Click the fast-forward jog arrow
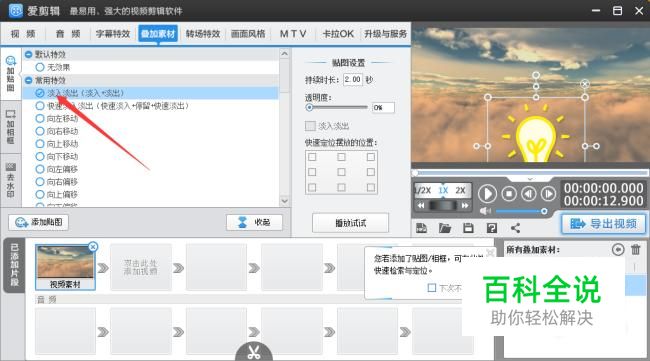The image size is (650, 361). [x=465, y=206]
